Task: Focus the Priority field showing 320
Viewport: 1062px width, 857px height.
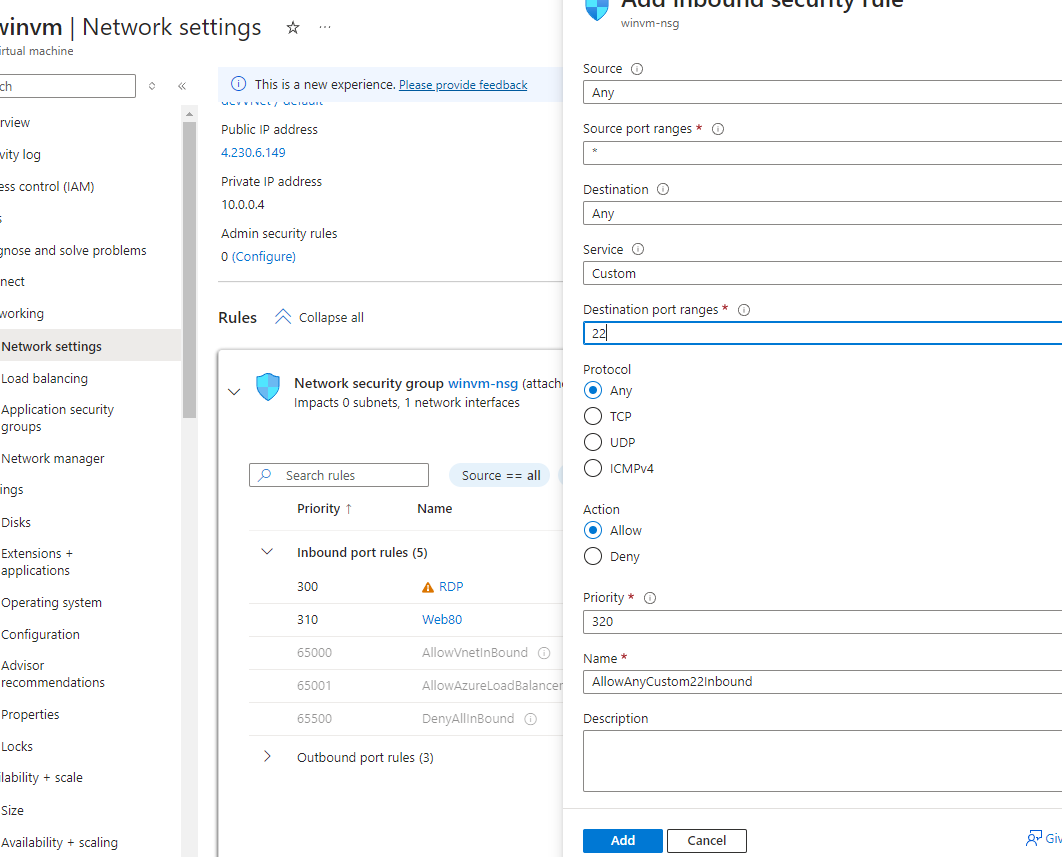Action: click(x=822, y=621)
